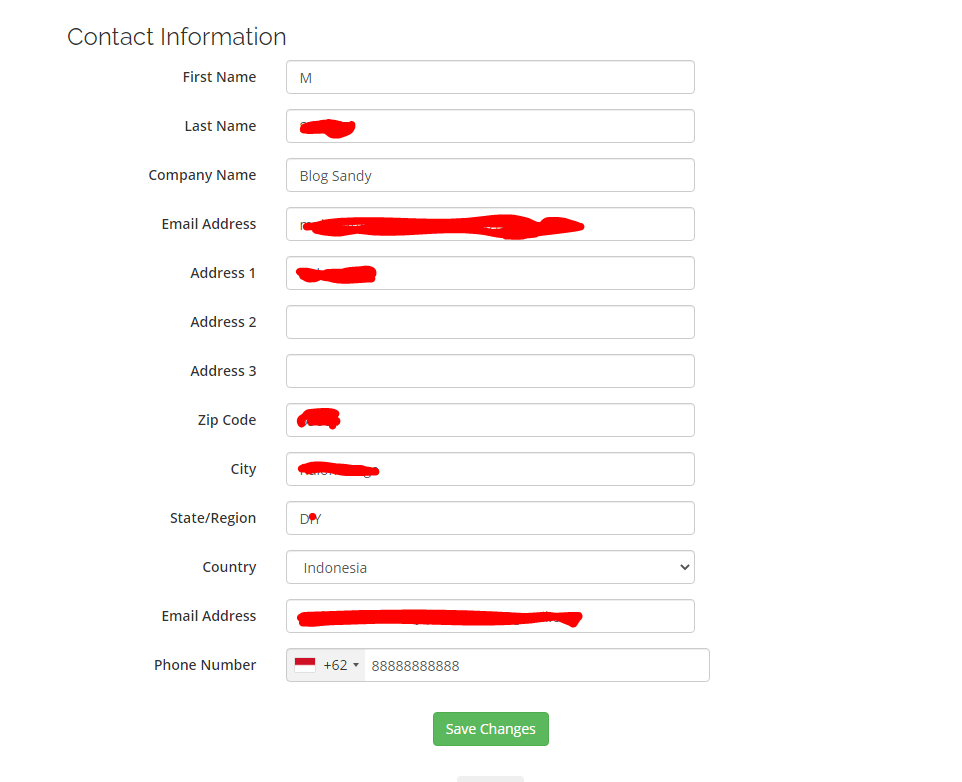Click the empty Address 2 field
The image size is (962, 782).
[x=490, y=322]
